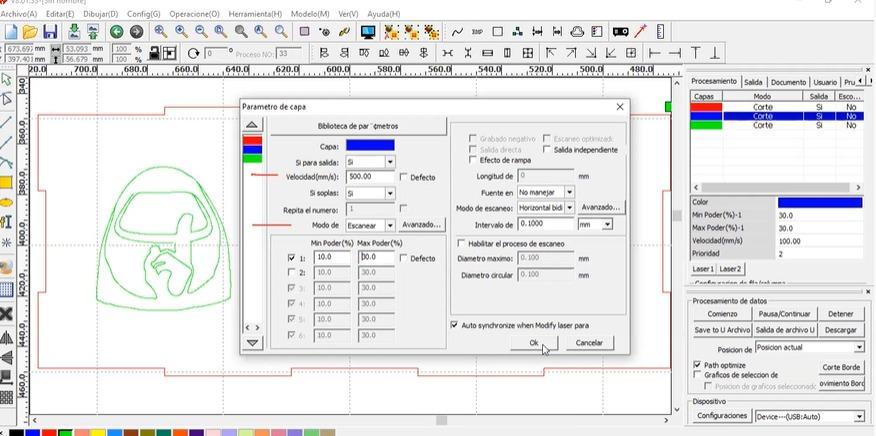Enable Efecto de rampa checkbox

click(473, 160)
